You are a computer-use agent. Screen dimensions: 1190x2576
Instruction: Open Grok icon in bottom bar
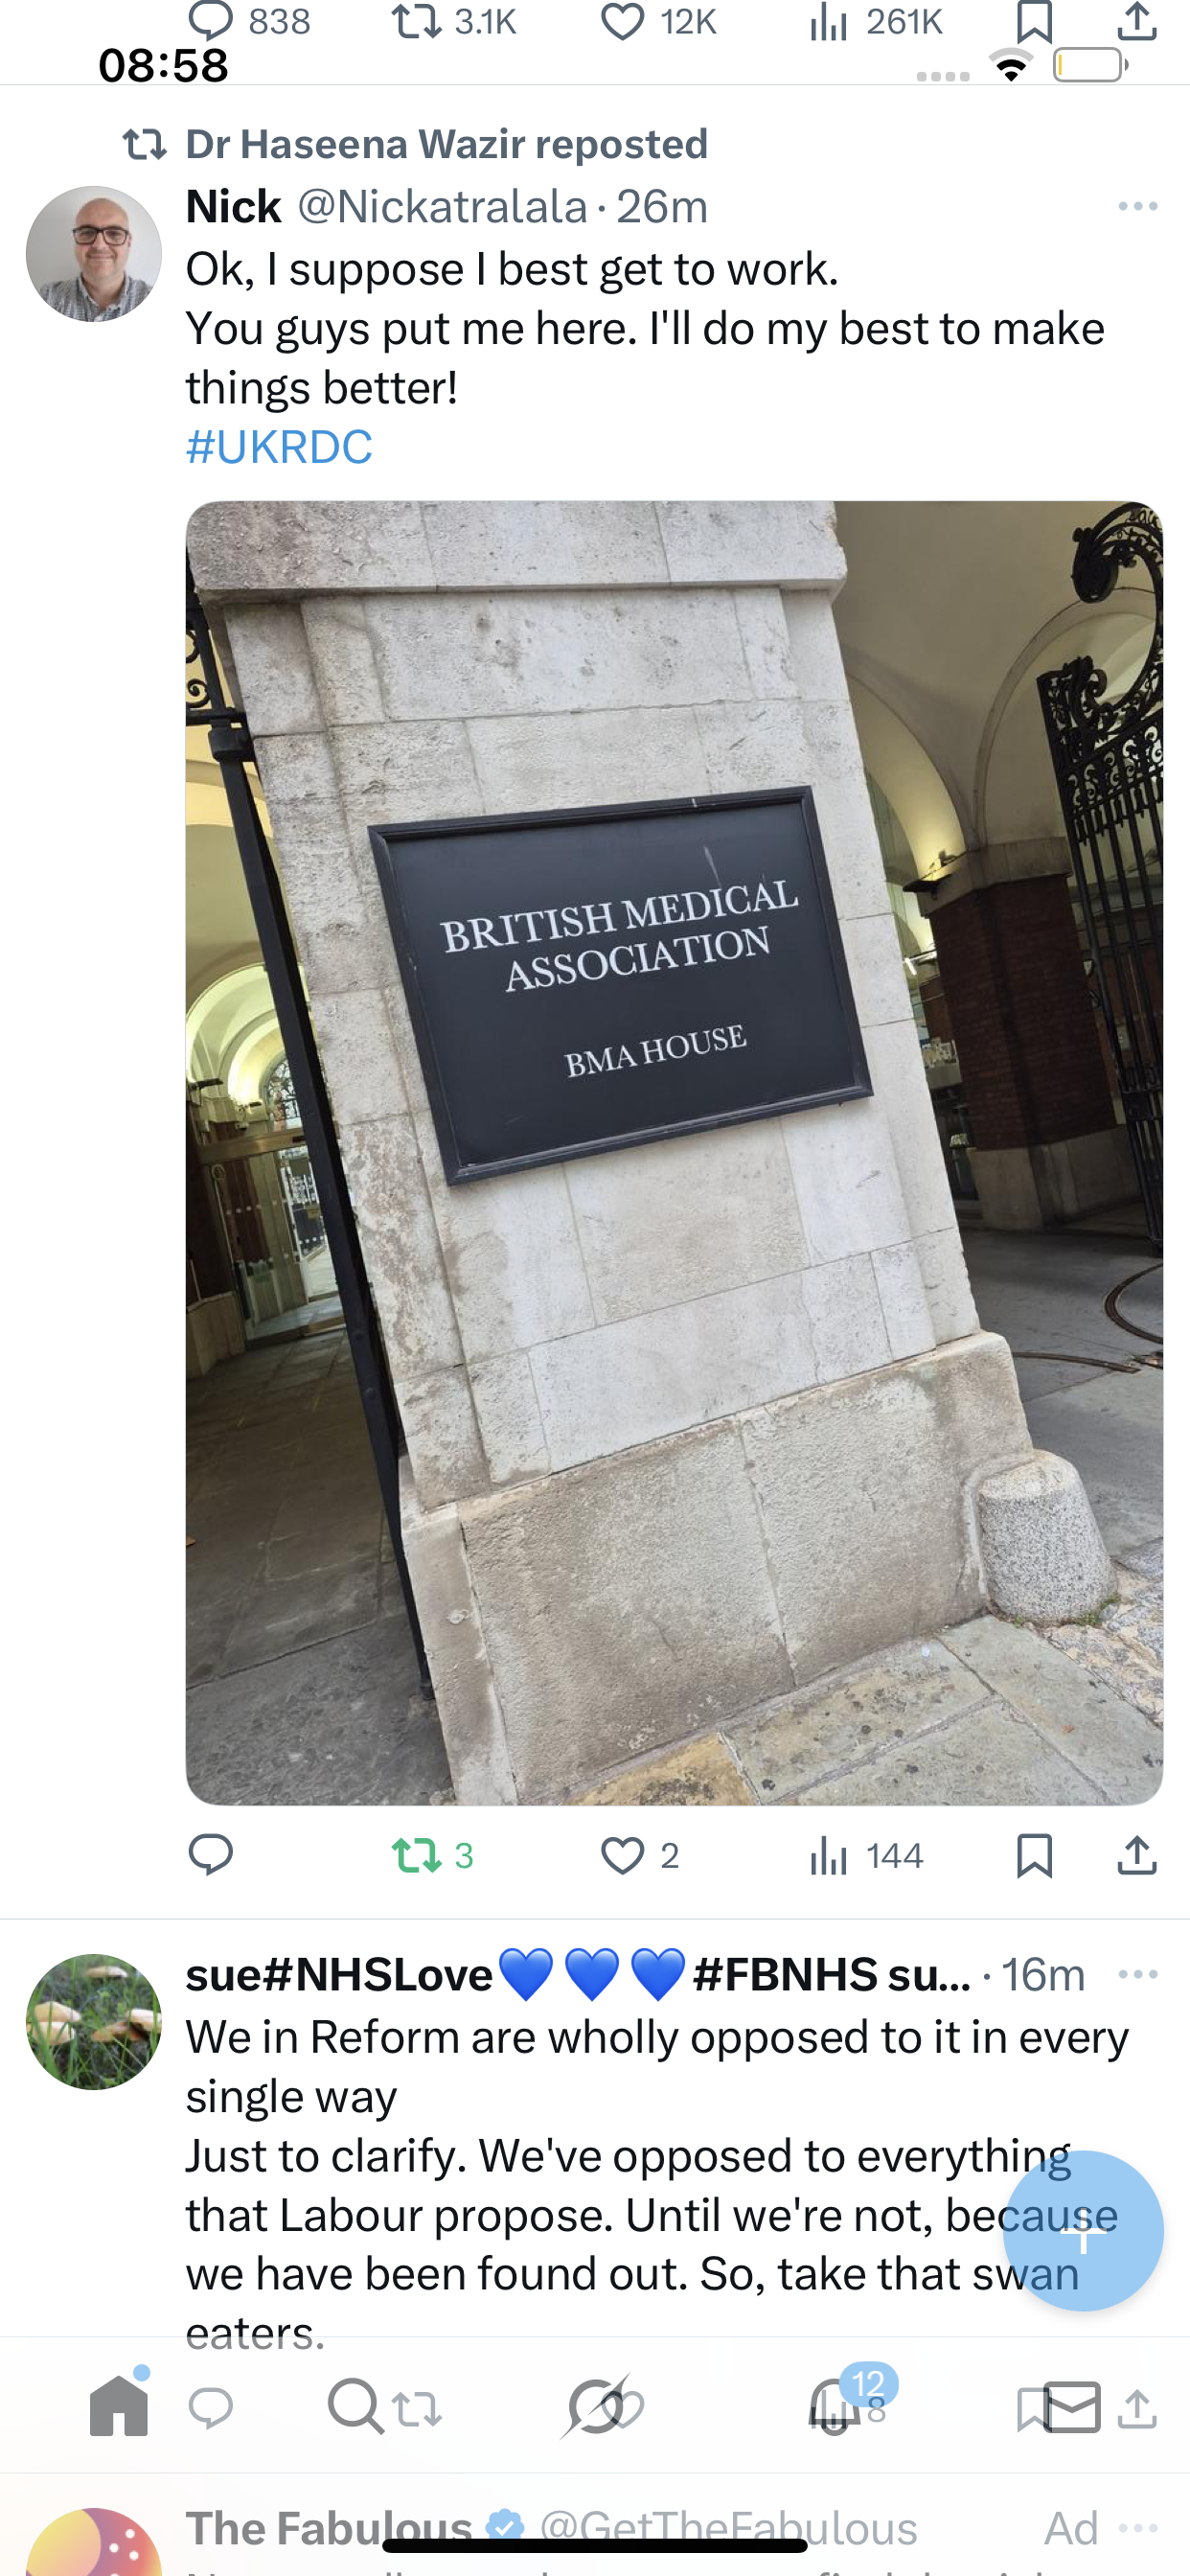[596, 2405]
